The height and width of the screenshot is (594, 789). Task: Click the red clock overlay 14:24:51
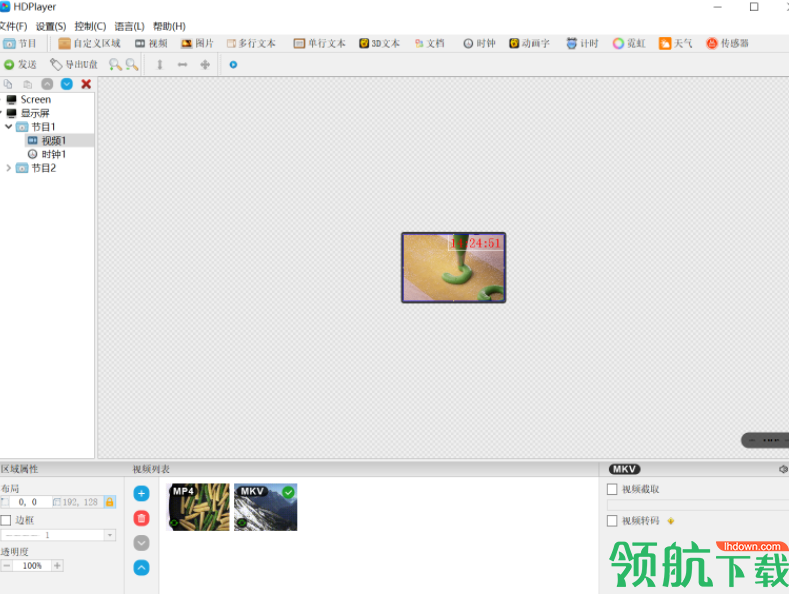click(476, 243)
